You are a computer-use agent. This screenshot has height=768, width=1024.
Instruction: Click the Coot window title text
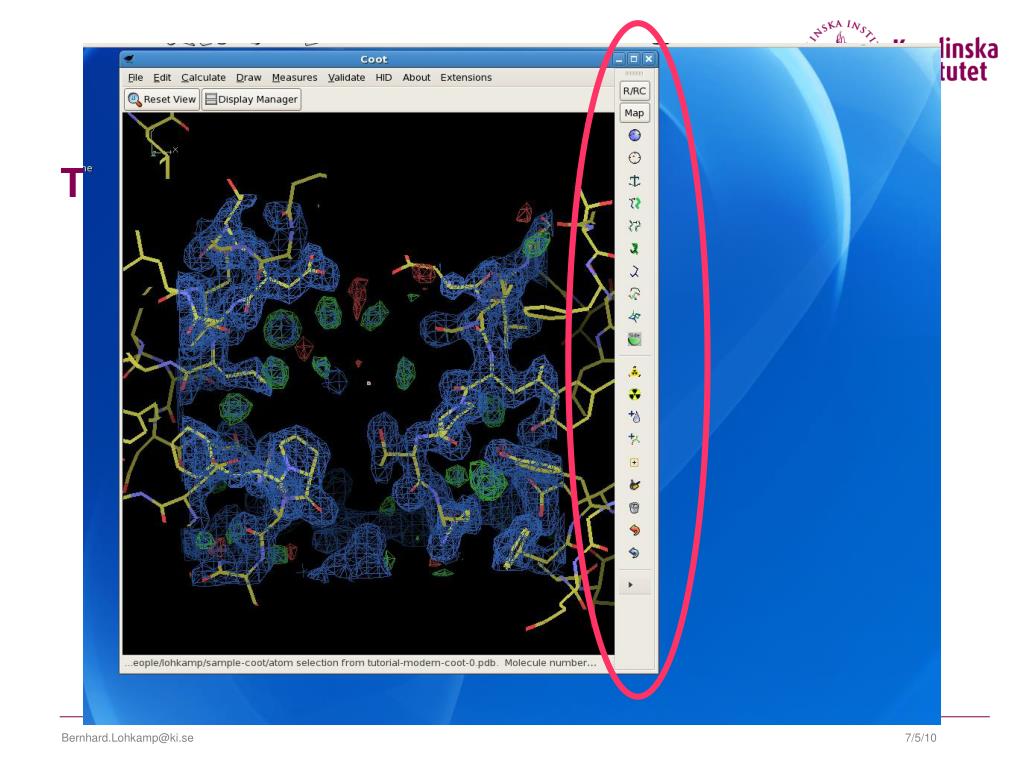coord(374,59)
